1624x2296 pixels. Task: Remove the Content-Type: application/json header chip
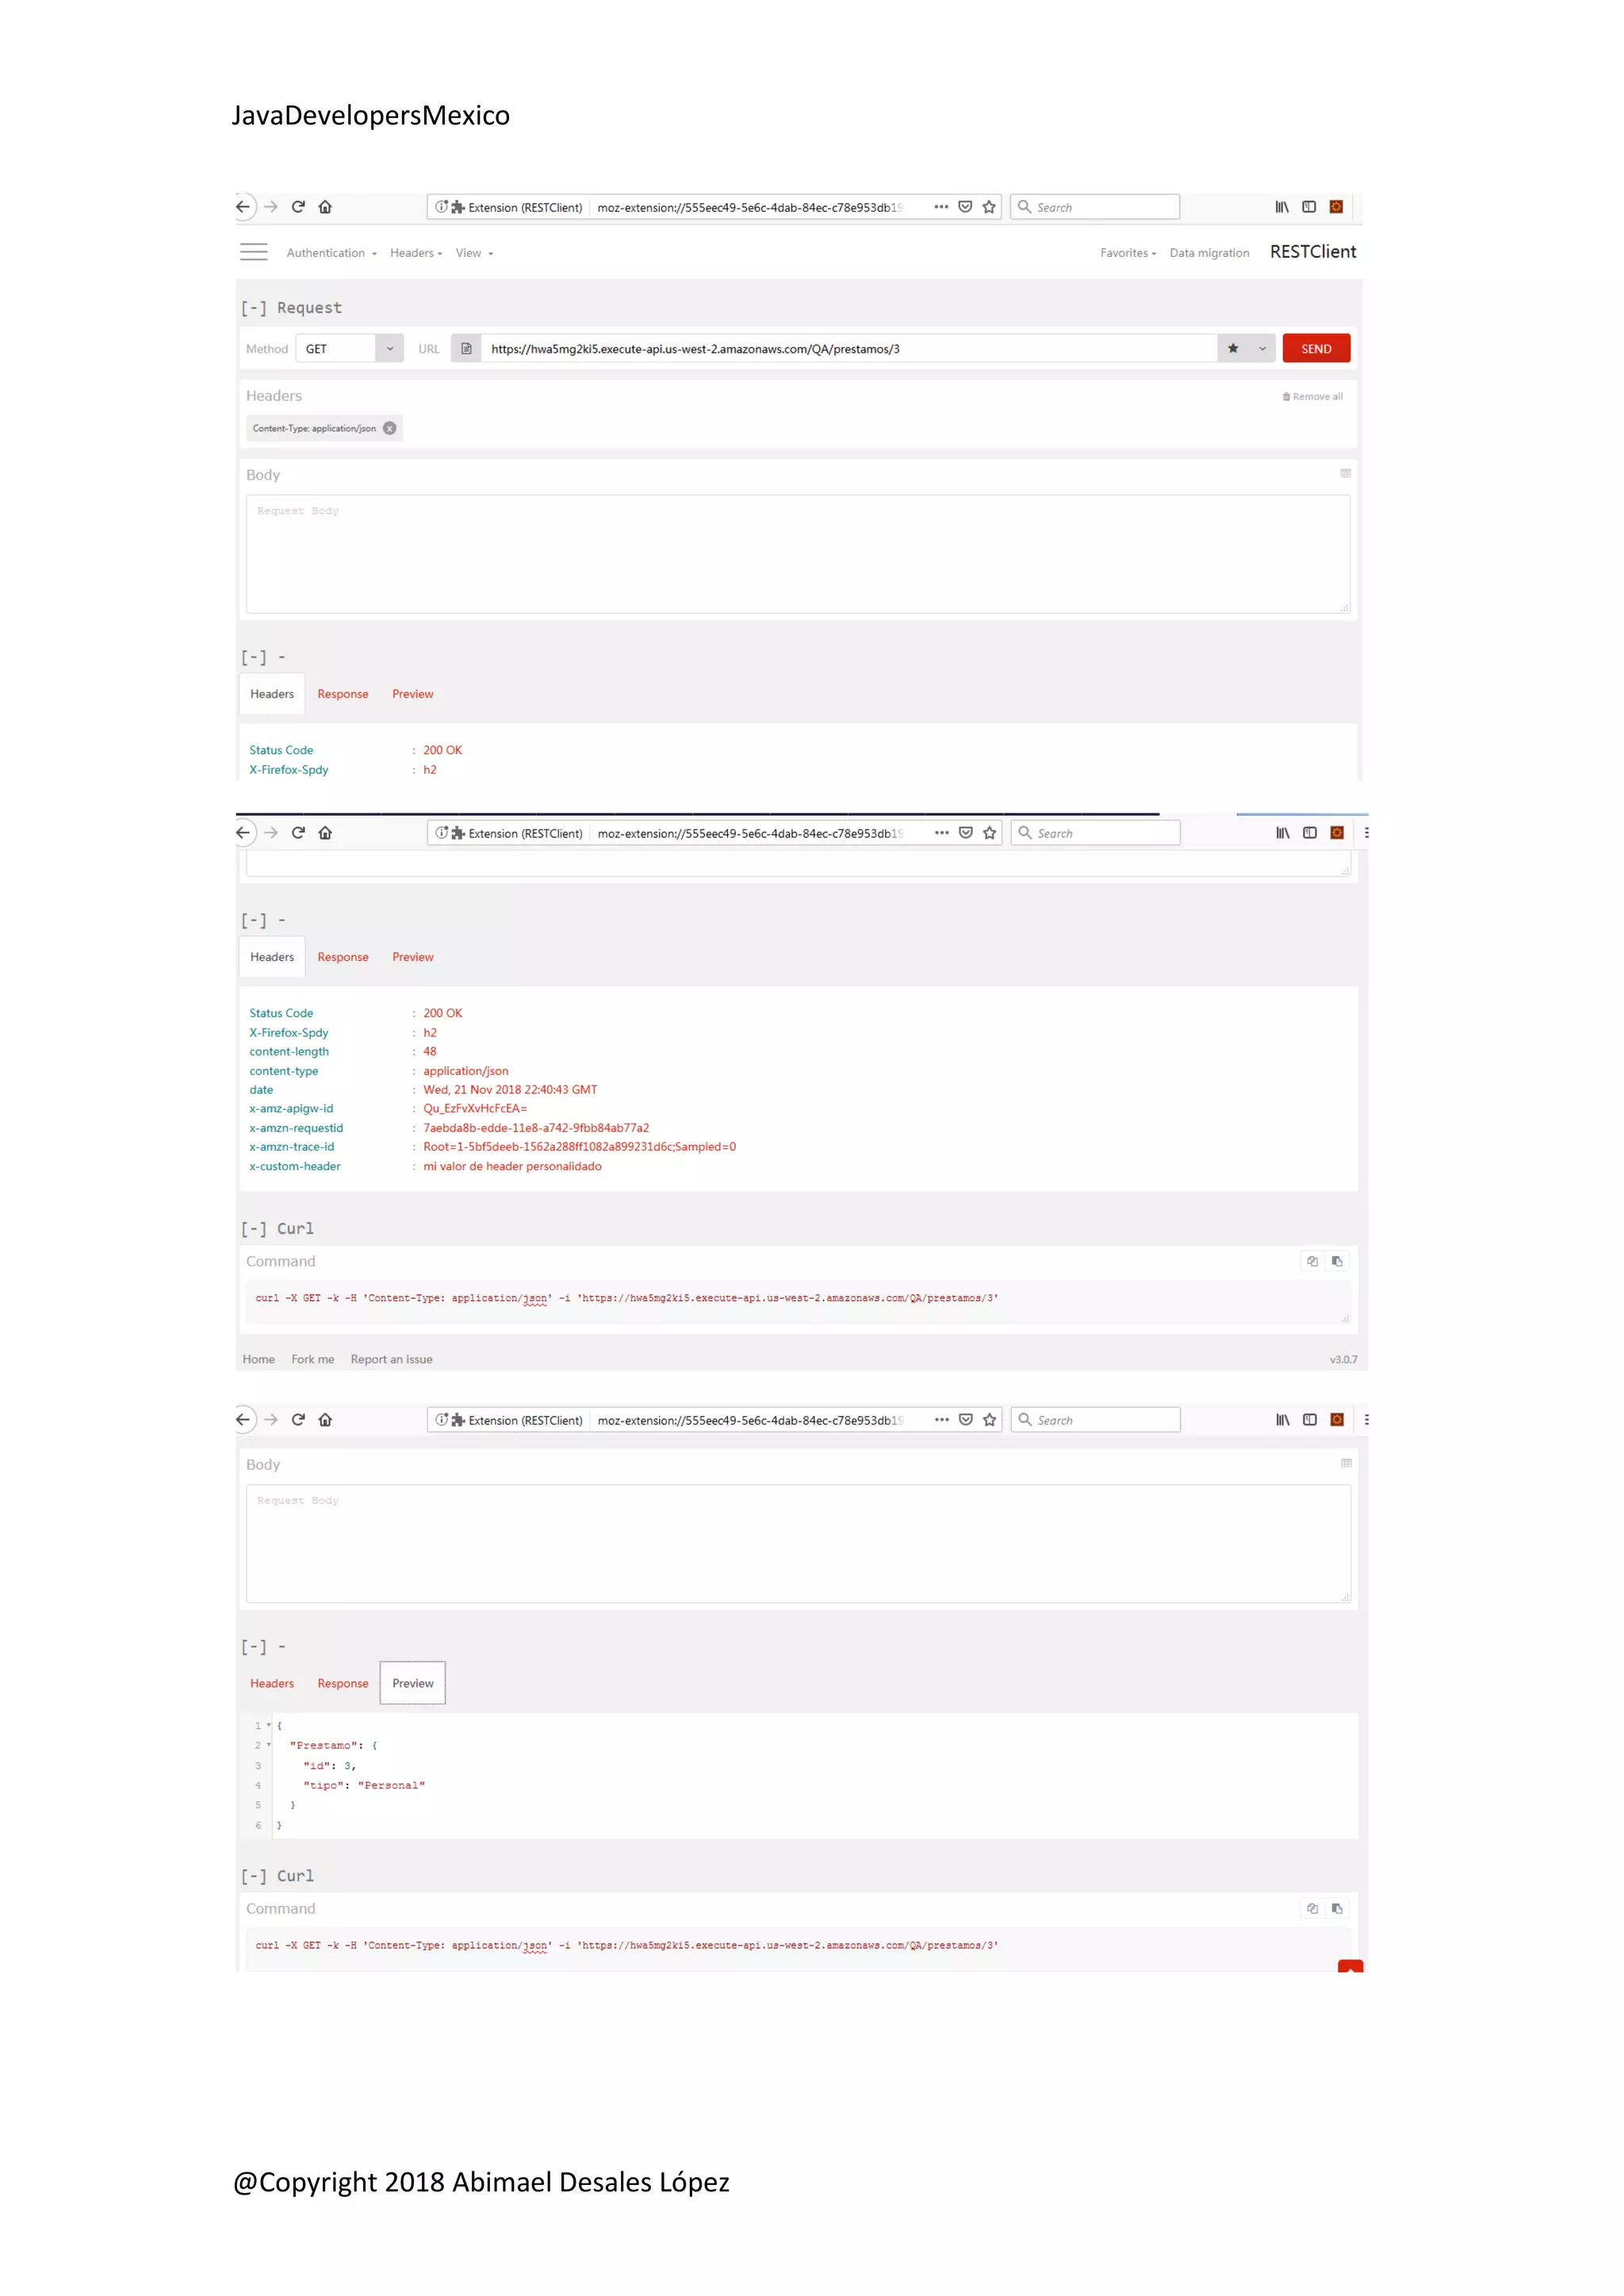pos(390,429)
